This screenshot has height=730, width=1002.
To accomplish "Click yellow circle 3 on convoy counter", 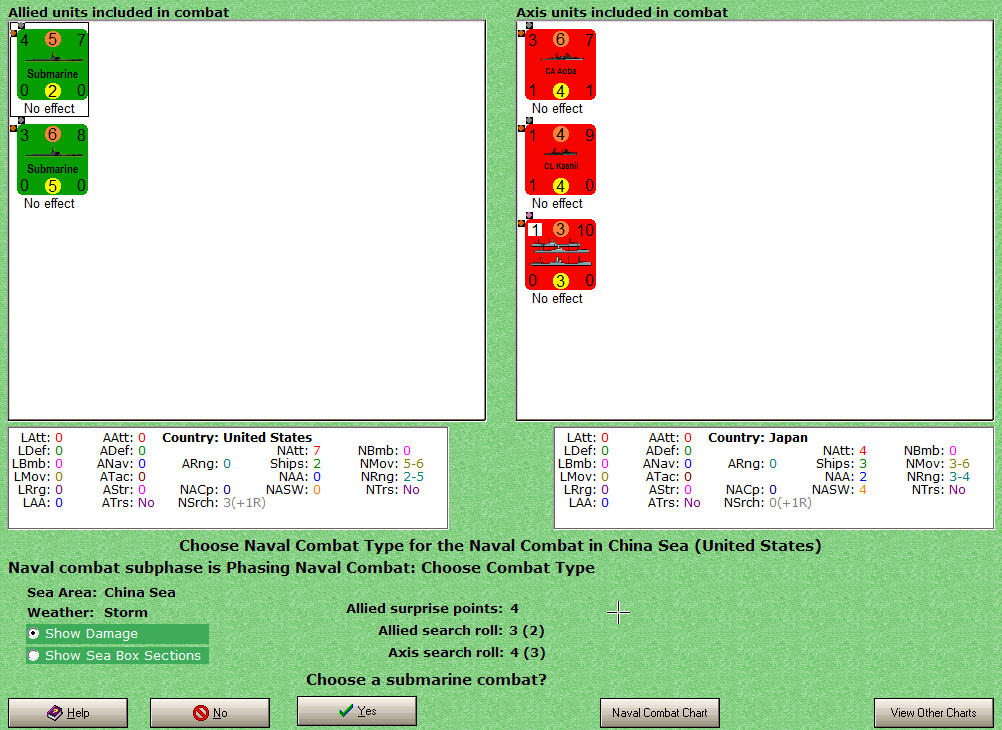I will pyautogui.click(x=560, y=281).
